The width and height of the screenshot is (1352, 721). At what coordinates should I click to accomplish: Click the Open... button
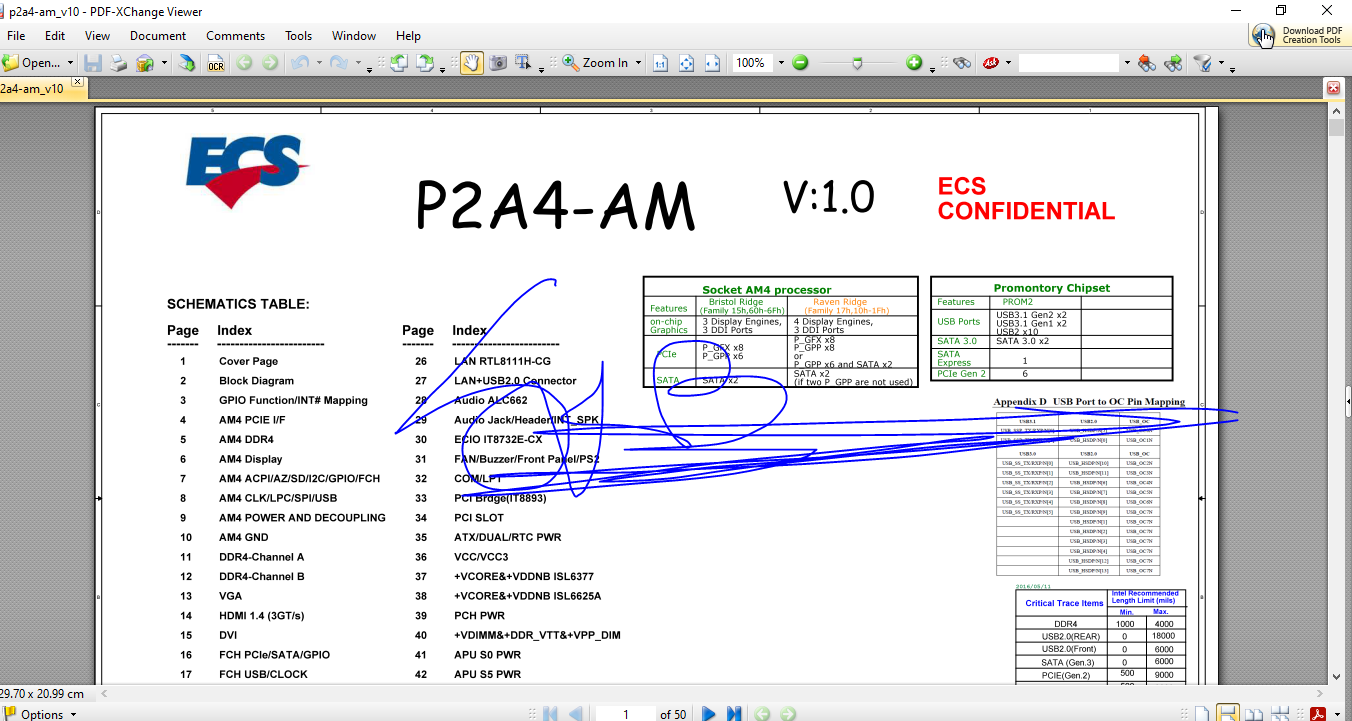(x=32, y=63)
